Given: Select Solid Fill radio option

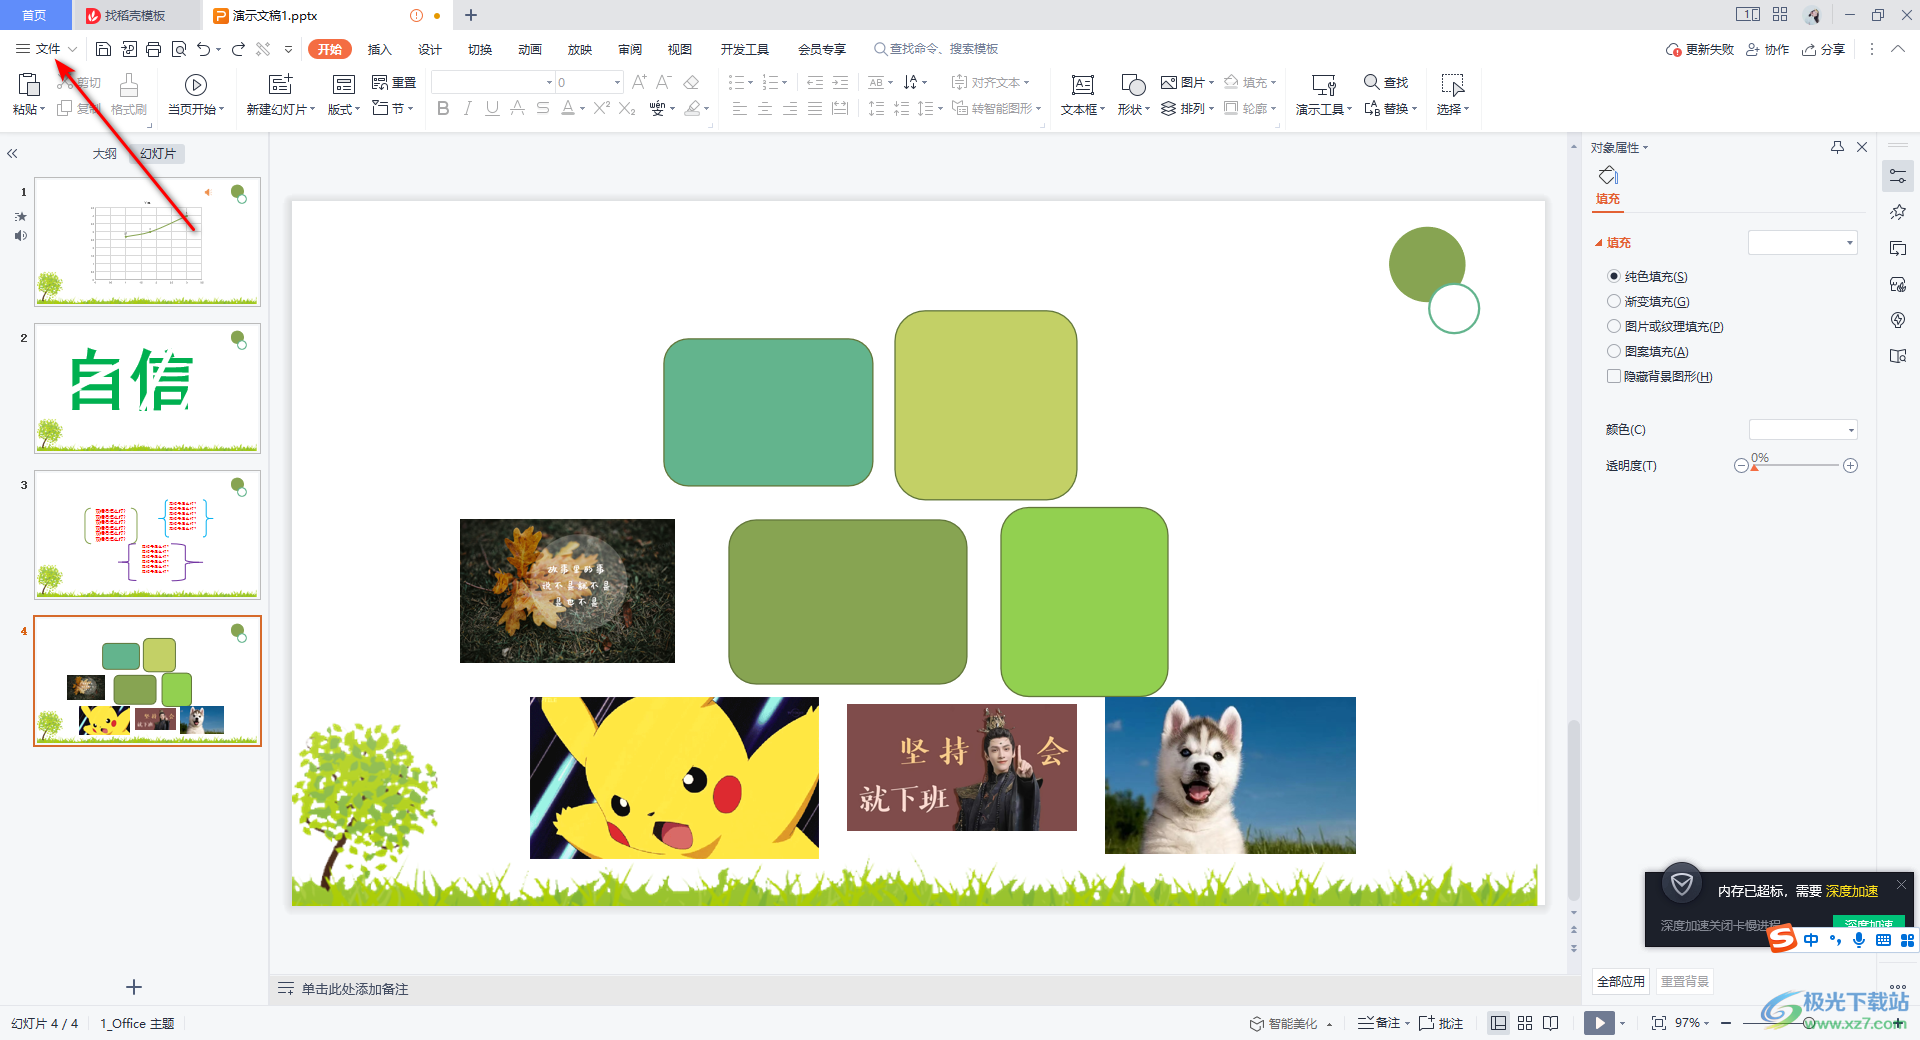Looking at the screenshot, I should tap(1647, 276).
